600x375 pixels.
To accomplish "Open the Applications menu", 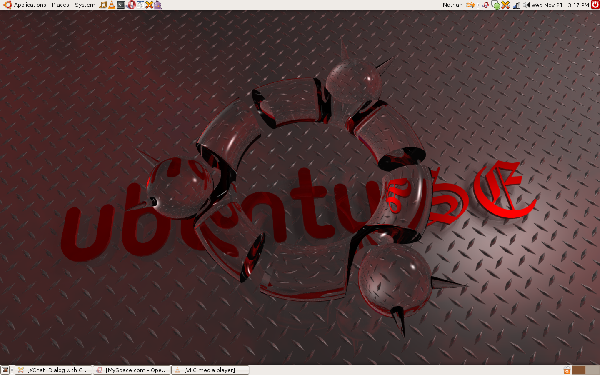I will pos(29,5).
